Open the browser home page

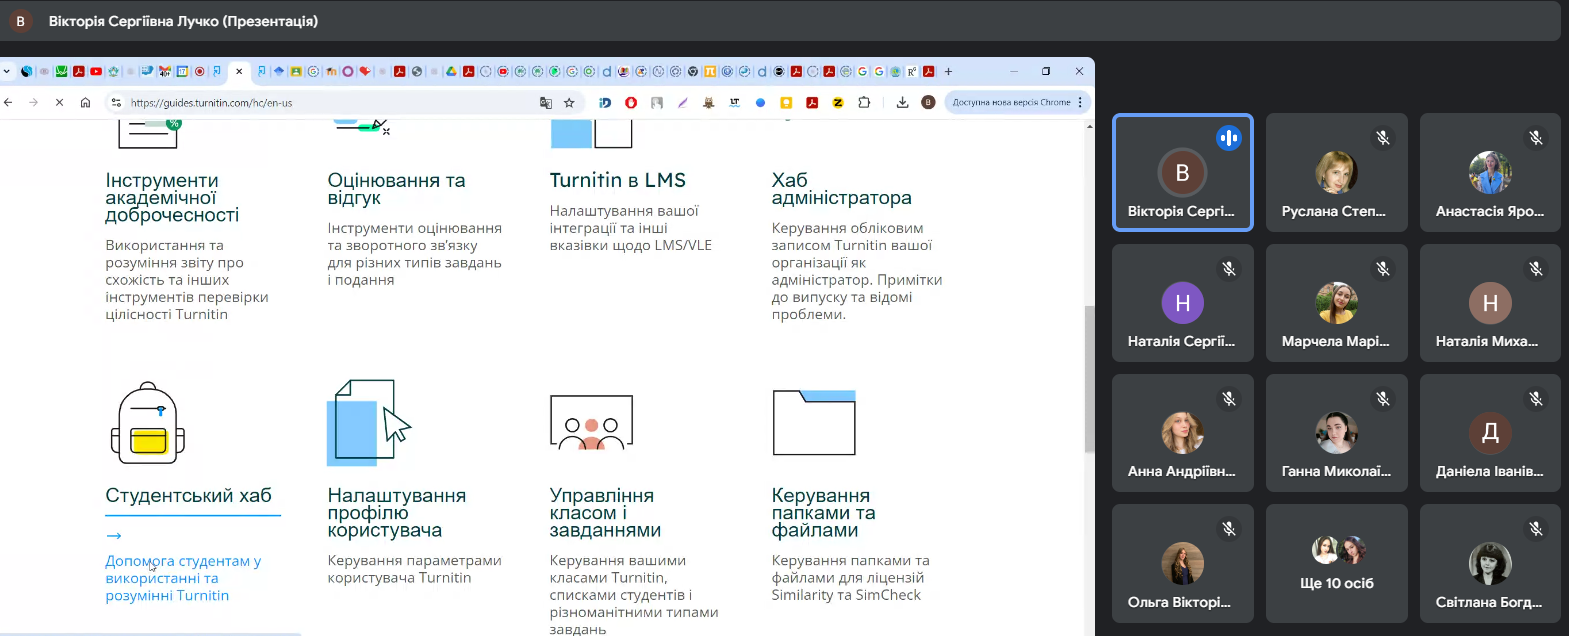(85, 102)
